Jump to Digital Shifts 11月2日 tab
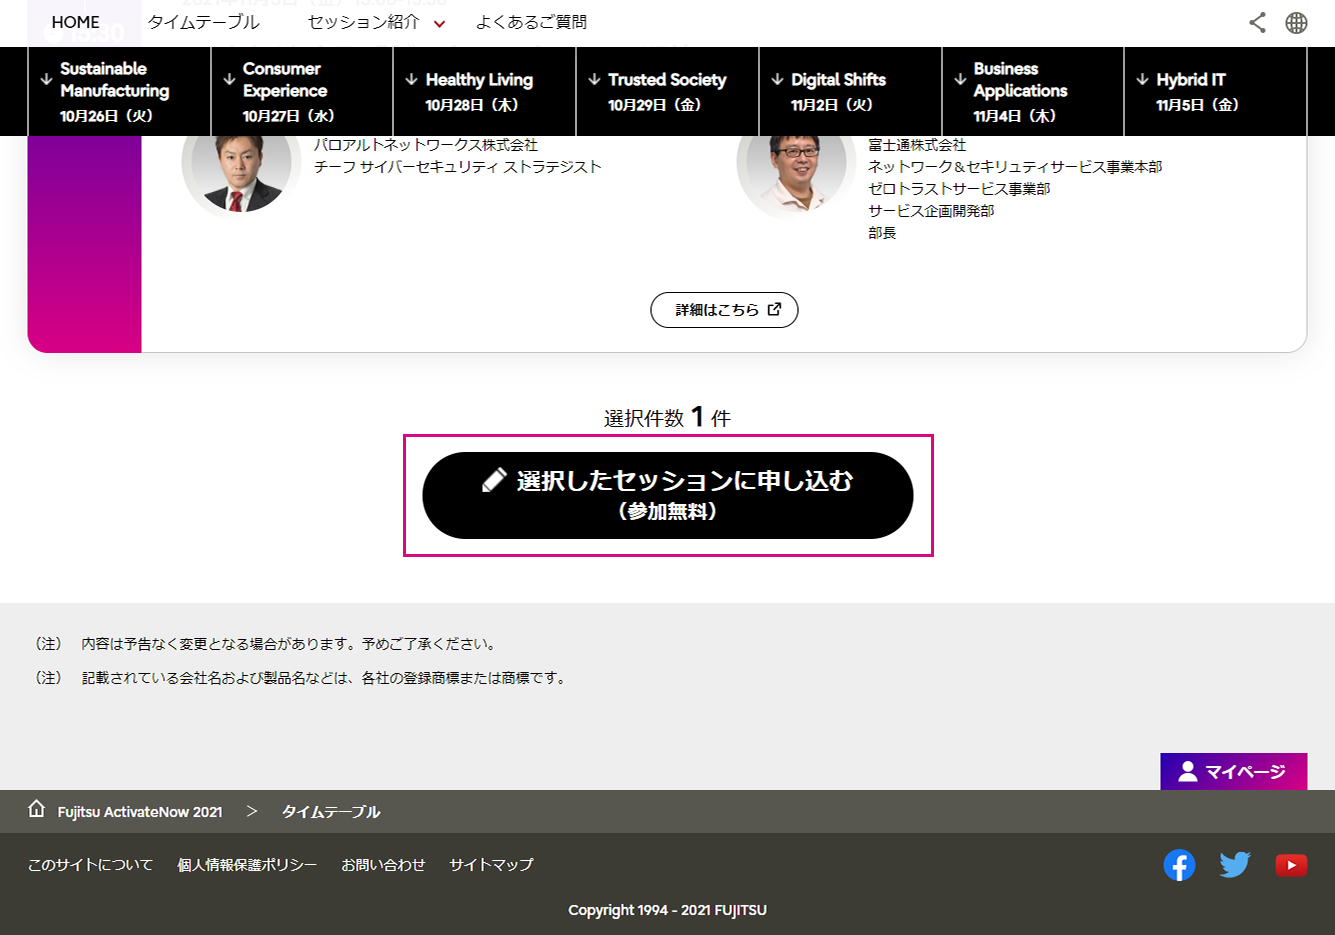This screenshot has width=1335, height=935. [x=850, y=91]
